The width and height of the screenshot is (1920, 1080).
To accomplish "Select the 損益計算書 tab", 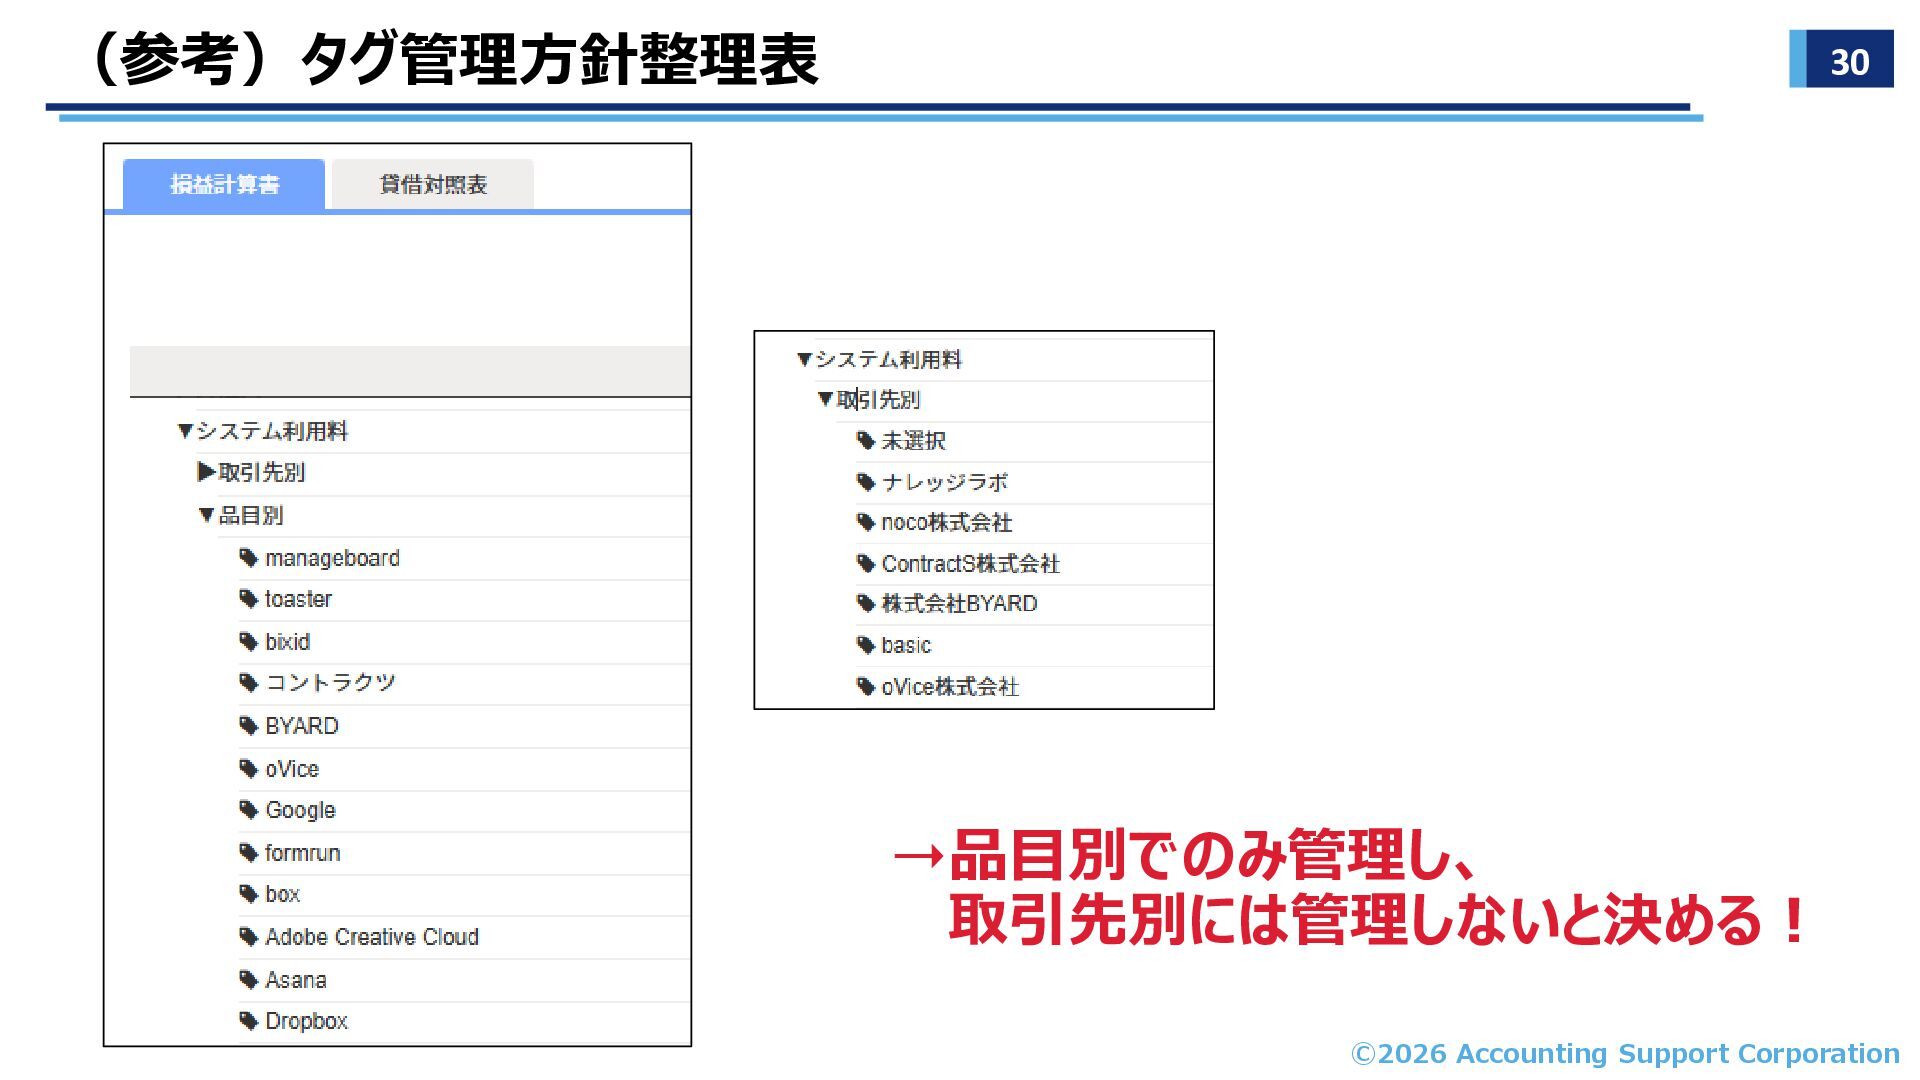I will (224, 185).
